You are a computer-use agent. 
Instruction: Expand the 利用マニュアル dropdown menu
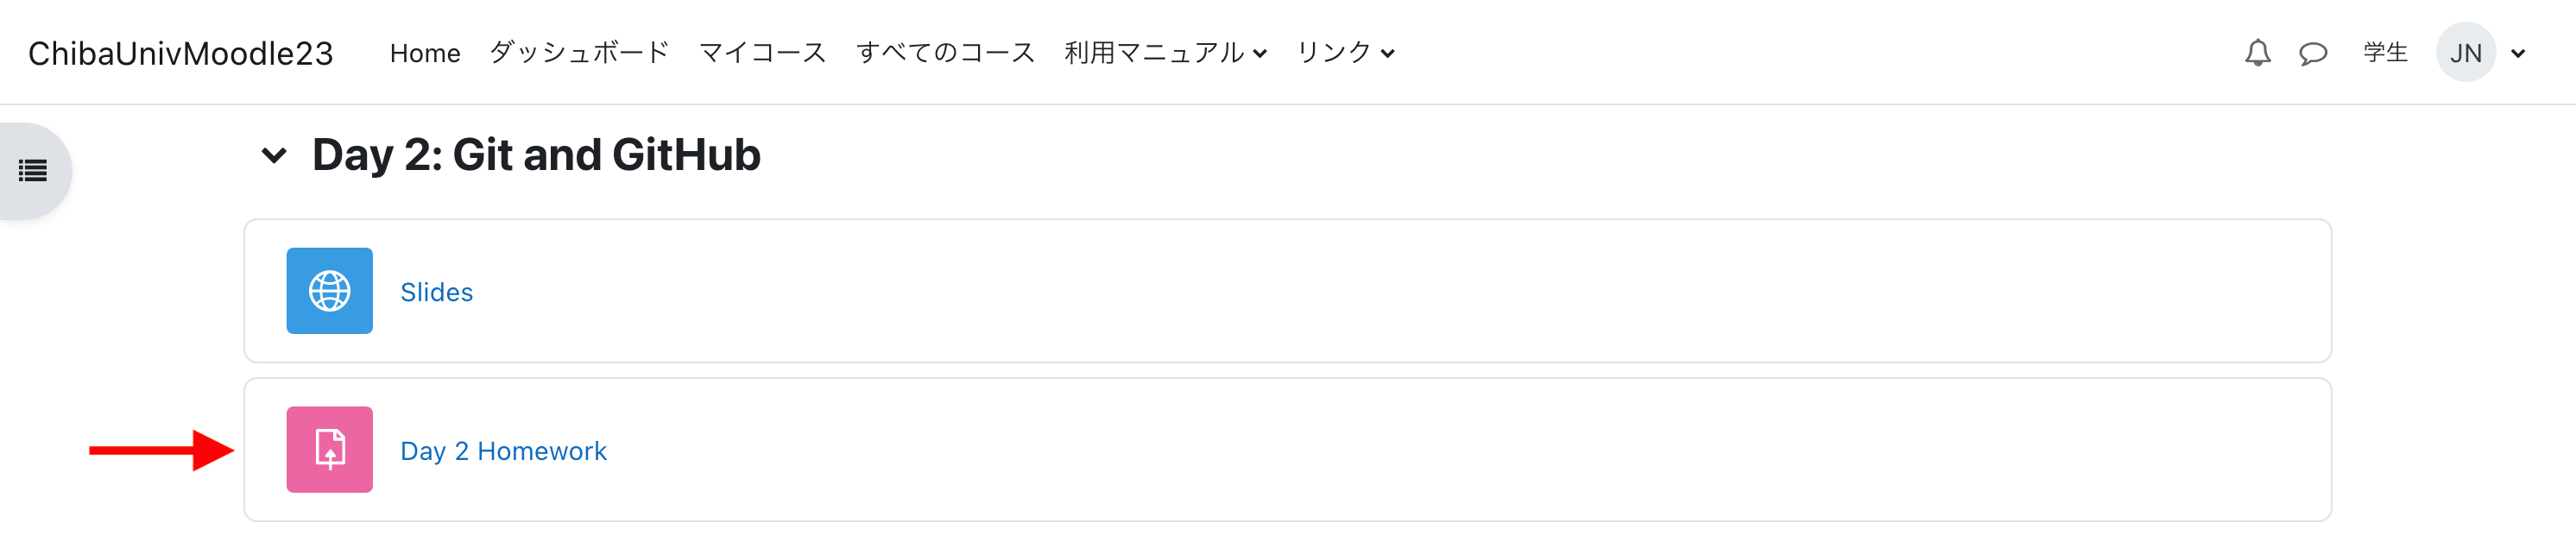click(1165, 53)
